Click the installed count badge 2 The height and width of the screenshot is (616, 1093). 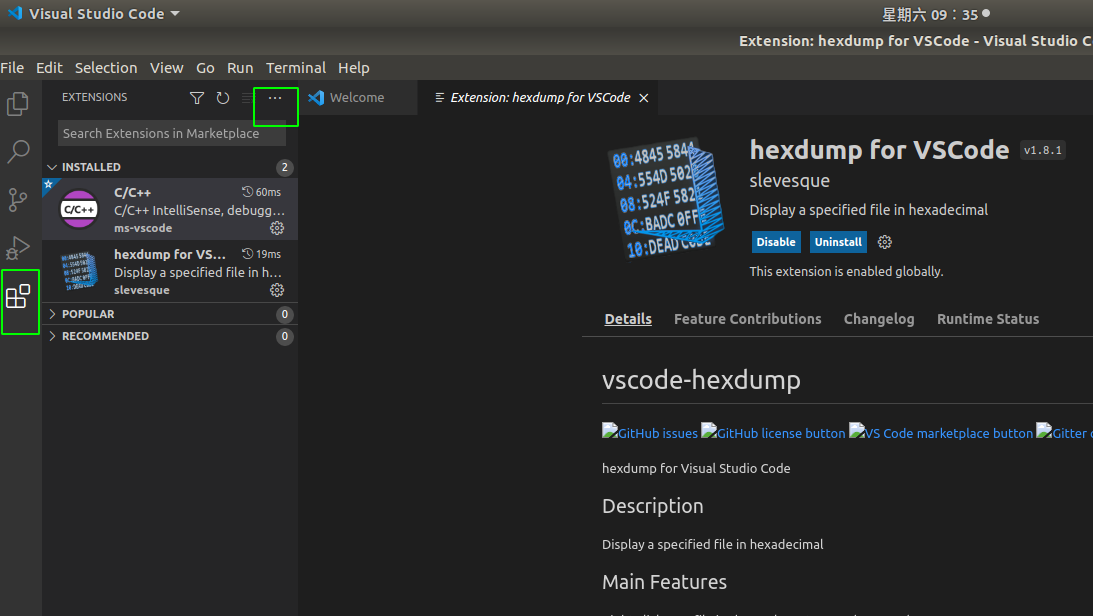[x=284, y=167]
